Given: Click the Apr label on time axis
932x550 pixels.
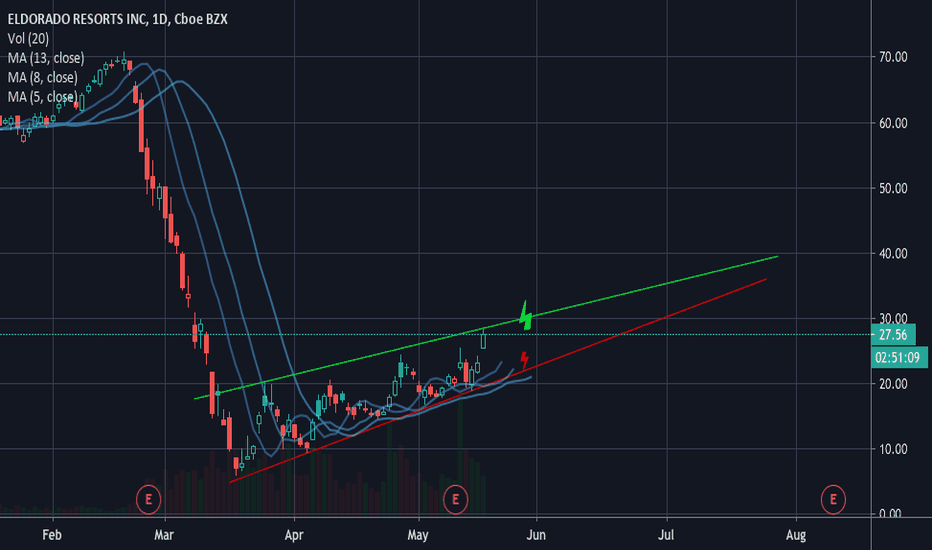Looking at the screenshot, I should 294,535.
